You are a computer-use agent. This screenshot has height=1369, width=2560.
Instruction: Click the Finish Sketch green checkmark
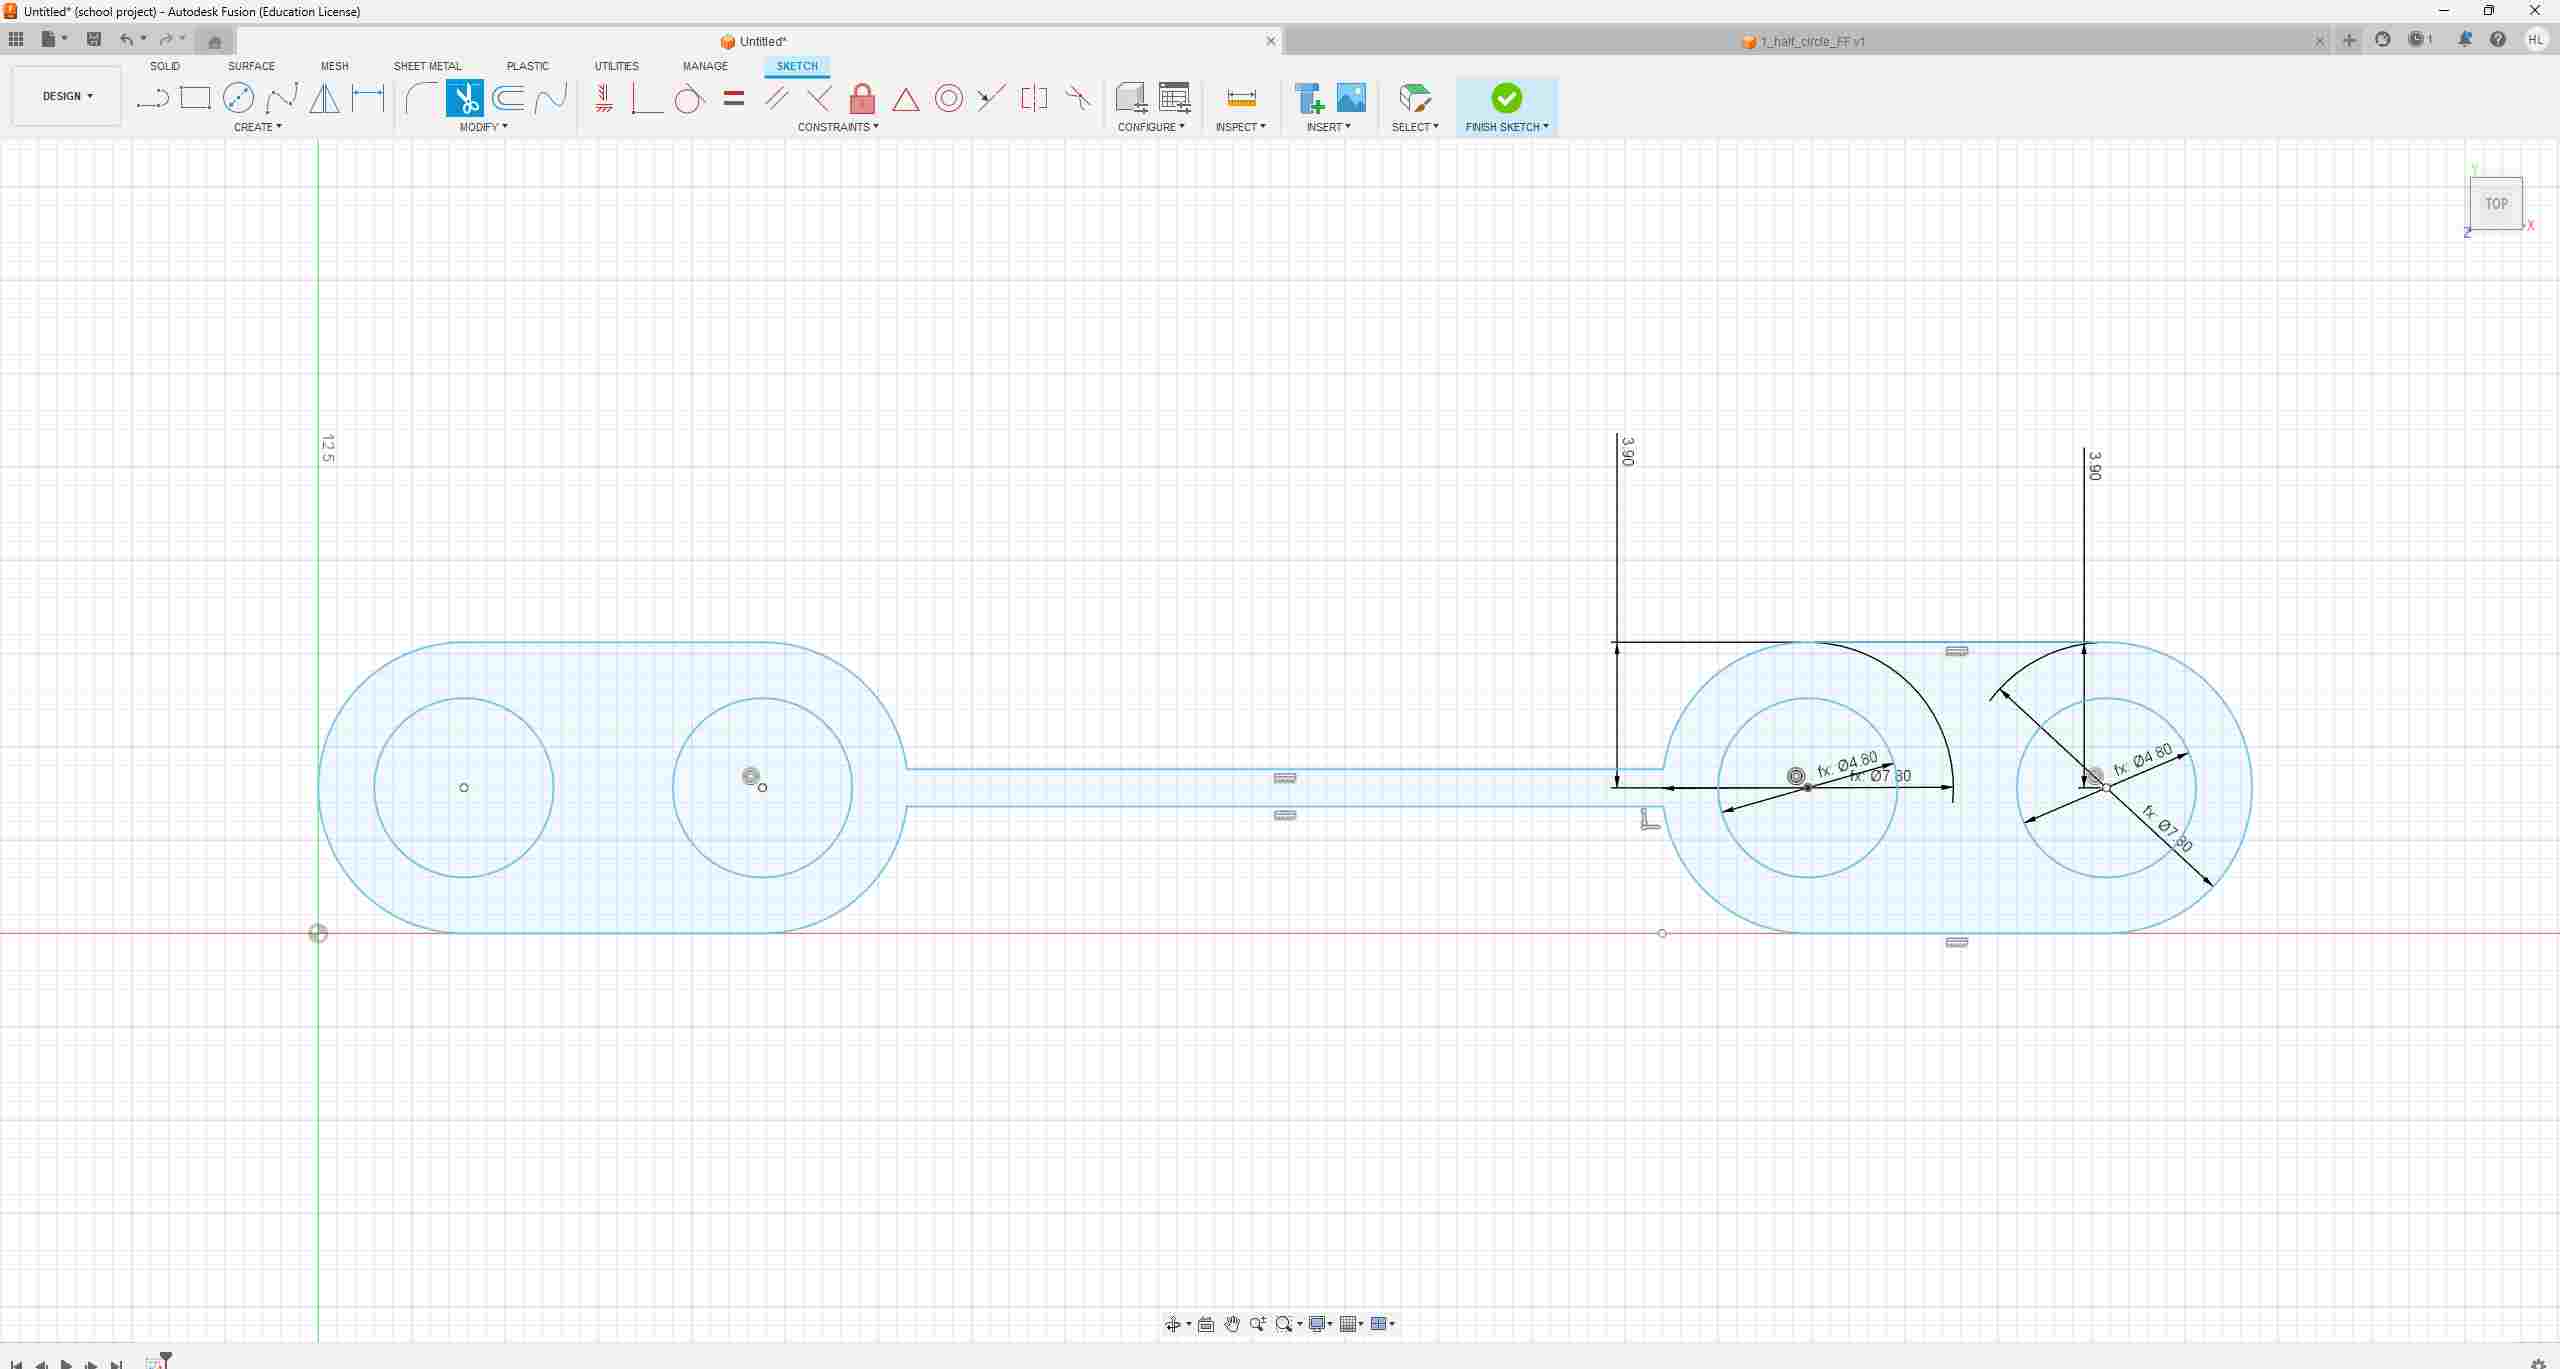click(x=1506, y=98)
